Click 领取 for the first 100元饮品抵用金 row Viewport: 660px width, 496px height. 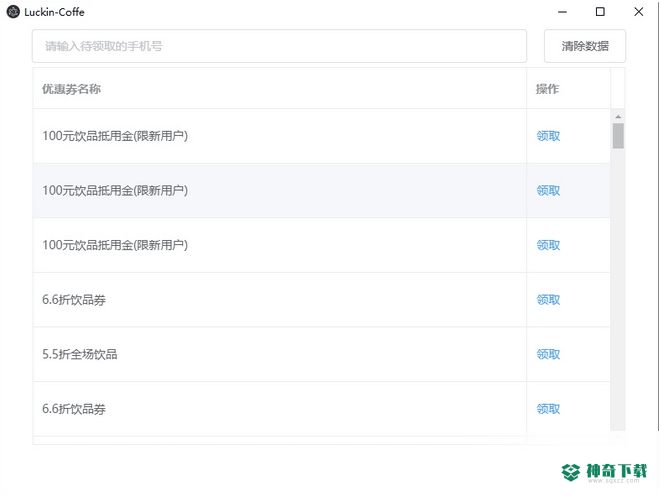[548, 136]
